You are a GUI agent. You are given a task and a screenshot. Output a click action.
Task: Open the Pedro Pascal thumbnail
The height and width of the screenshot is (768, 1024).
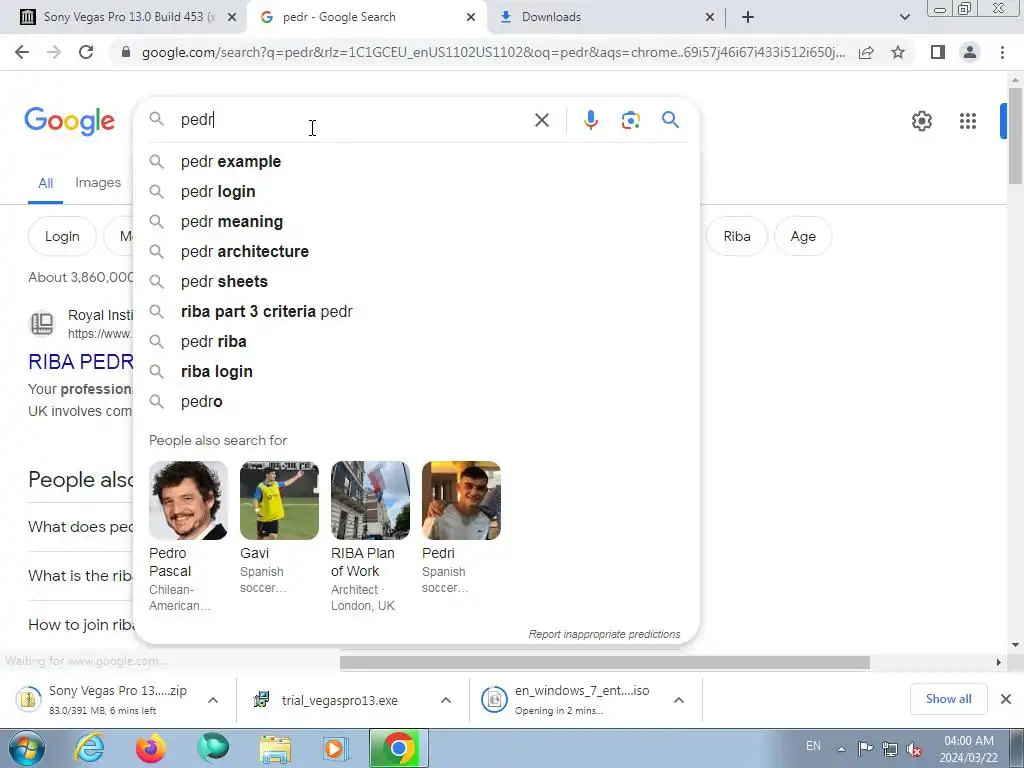coord(188,500)
